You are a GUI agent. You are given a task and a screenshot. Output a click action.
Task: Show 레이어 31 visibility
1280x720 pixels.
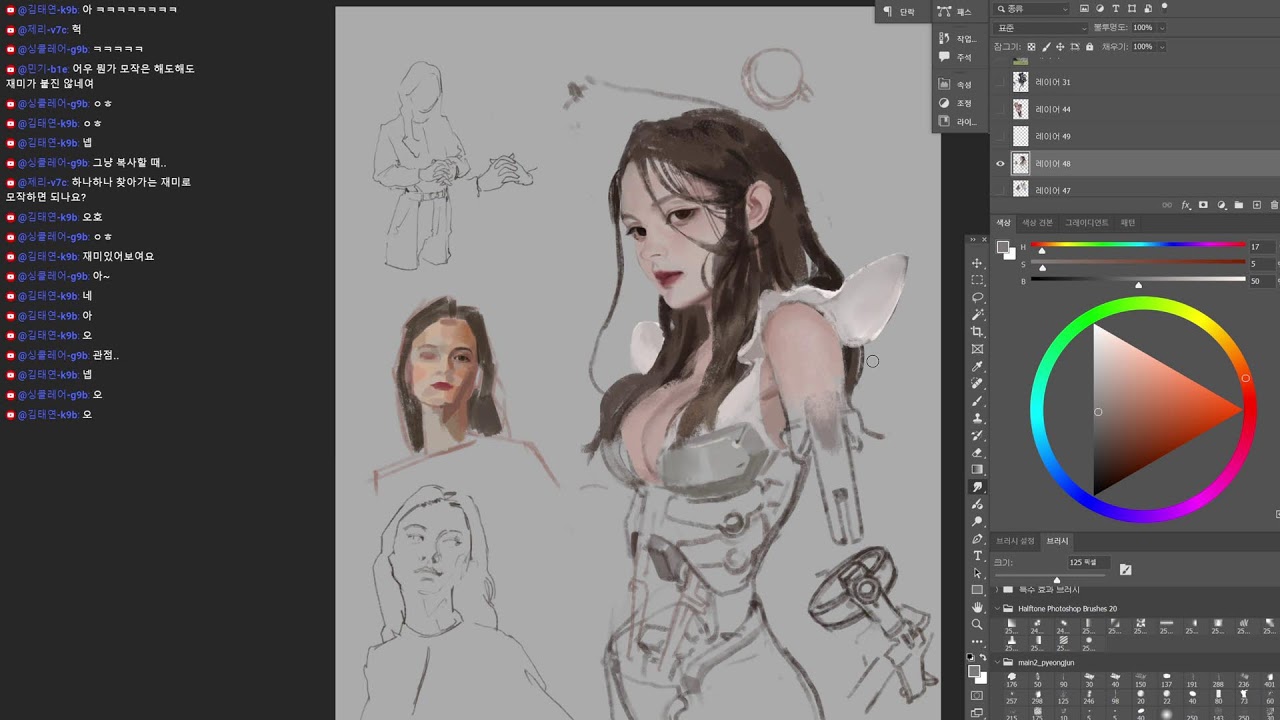pos(1000,82)
